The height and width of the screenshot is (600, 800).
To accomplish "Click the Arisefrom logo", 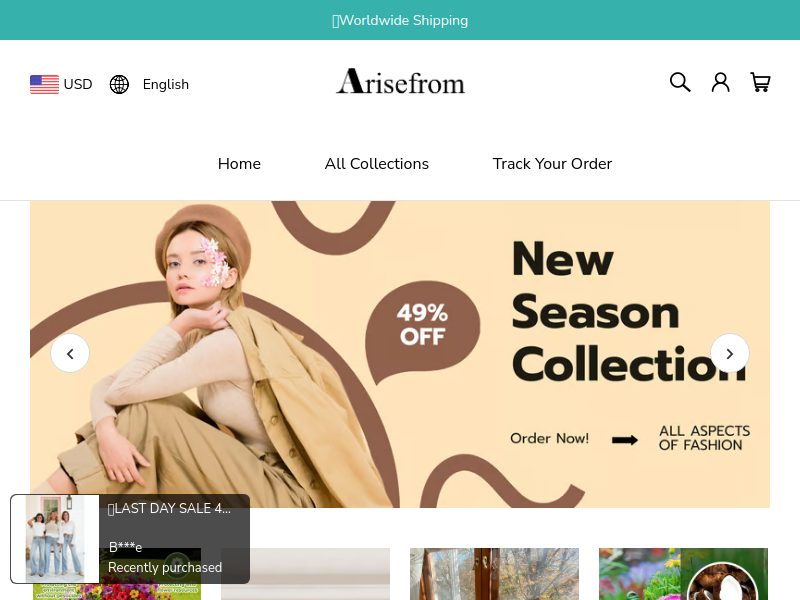I will (401, 82).
